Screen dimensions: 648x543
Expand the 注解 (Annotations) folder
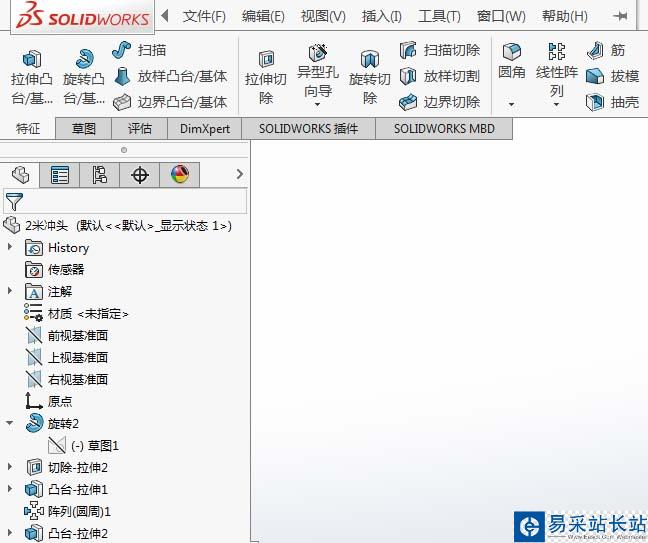click(x=10, y=291)
